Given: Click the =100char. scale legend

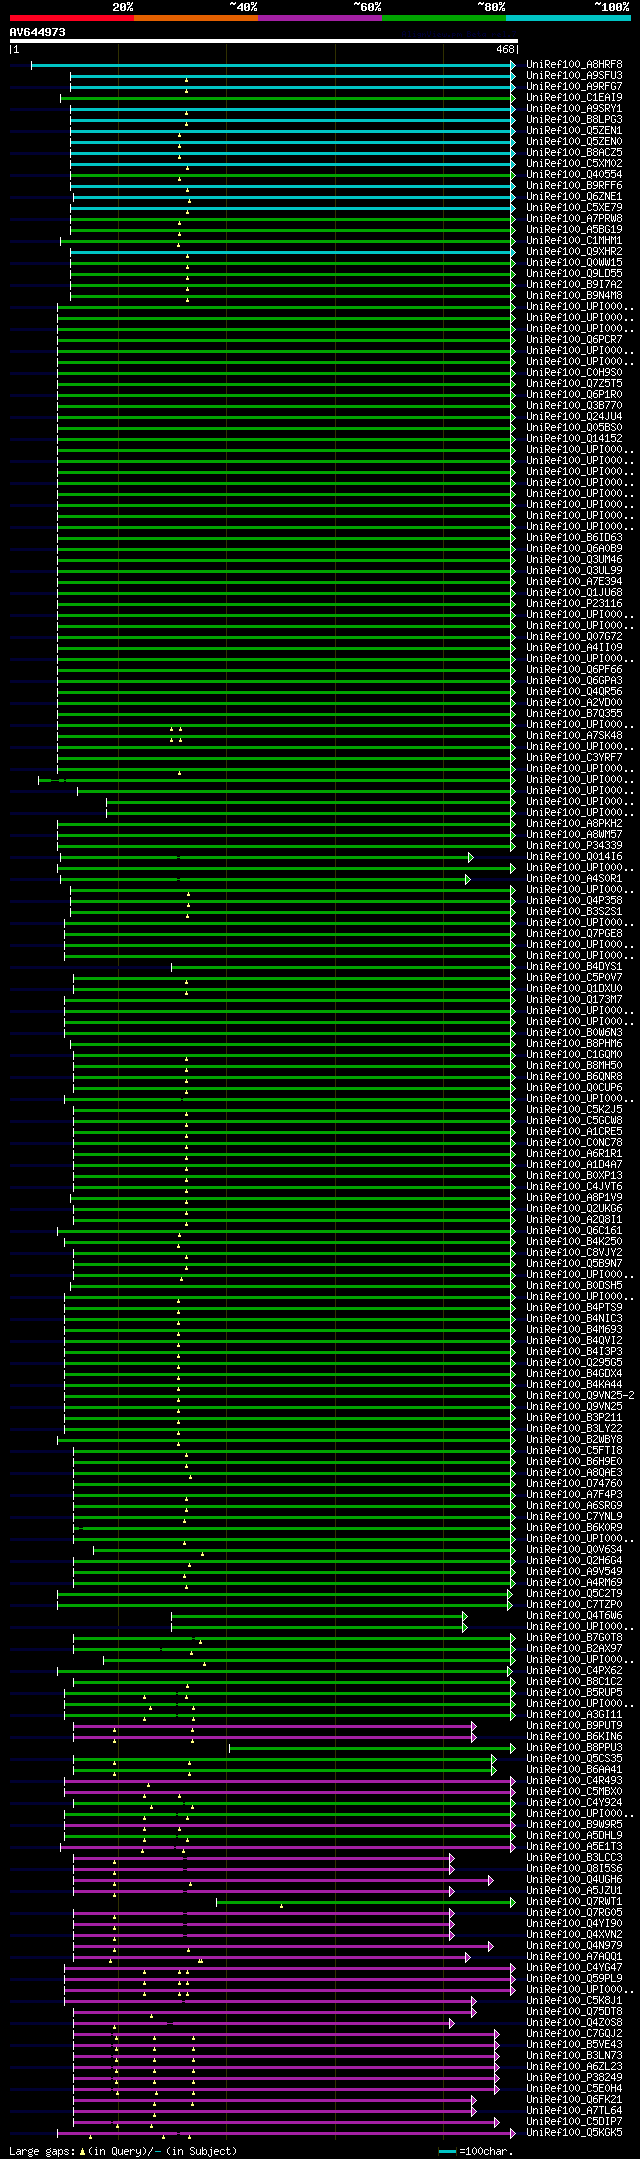Looking at the screenshot, I should (477, 2151).
